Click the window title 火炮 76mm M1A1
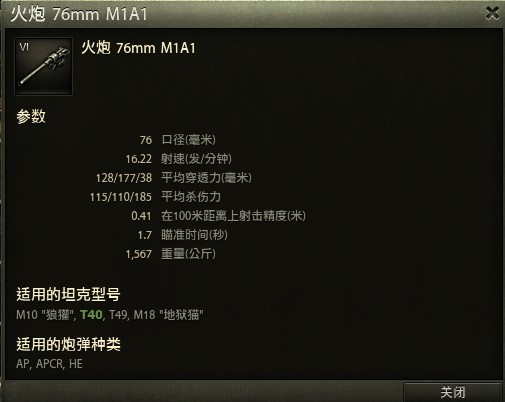 (x=79, y=14)
